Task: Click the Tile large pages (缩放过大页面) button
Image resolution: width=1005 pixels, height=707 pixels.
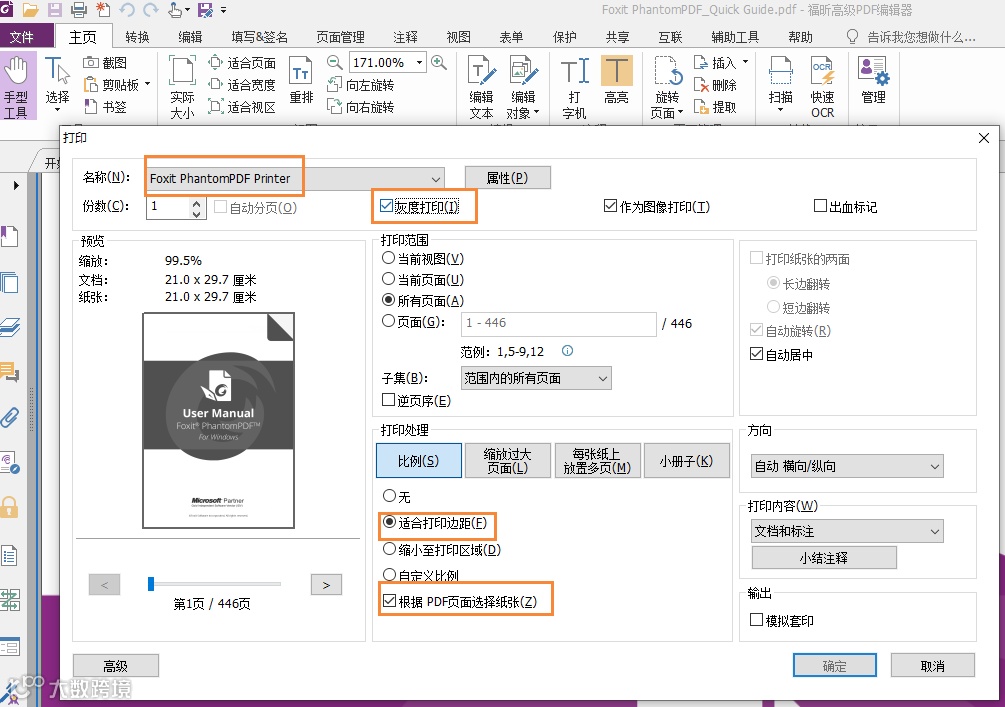Action: click(x=508, y=461)
